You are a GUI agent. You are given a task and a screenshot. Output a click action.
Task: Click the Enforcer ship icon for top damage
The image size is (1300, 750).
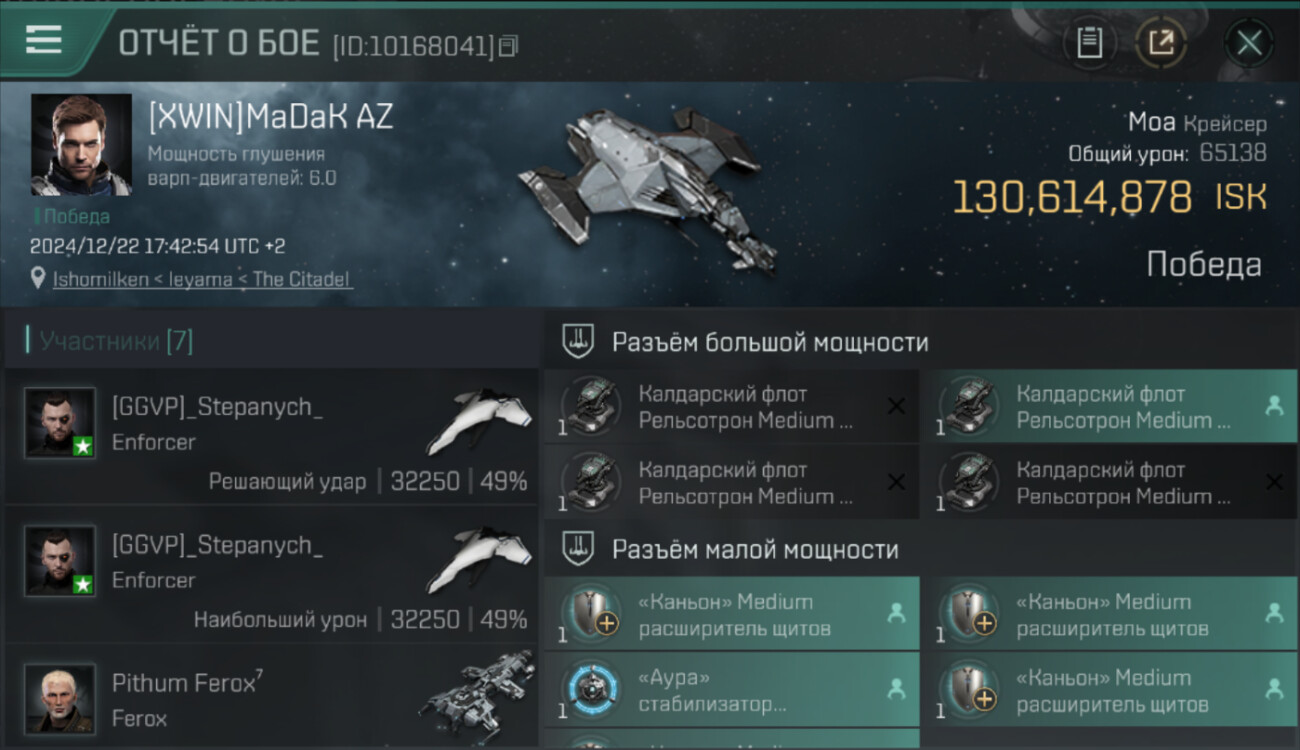(x=478, y=562)
